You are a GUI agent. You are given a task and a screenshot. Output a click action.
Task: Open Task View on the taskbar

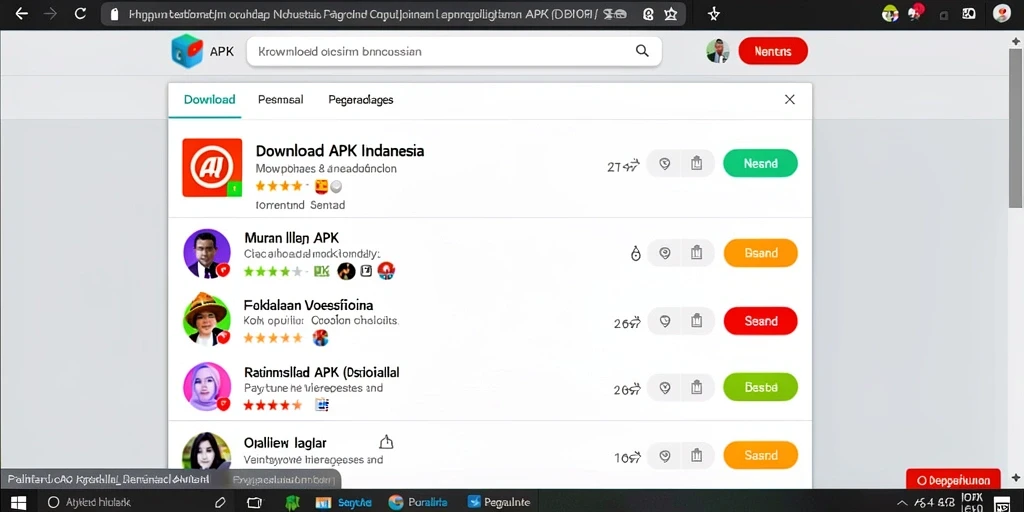[255, 502]
